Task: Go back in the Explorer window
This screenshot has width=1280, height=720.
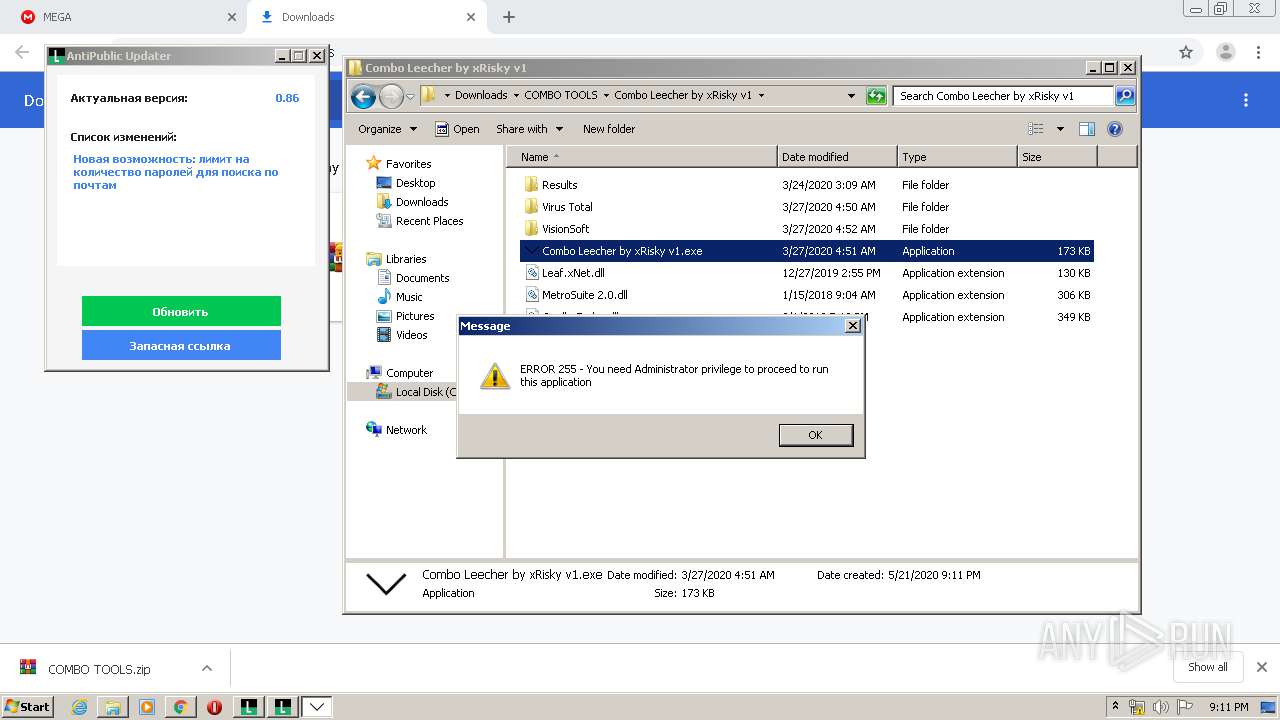Action: pyautogui.click(x=364, y=96)
